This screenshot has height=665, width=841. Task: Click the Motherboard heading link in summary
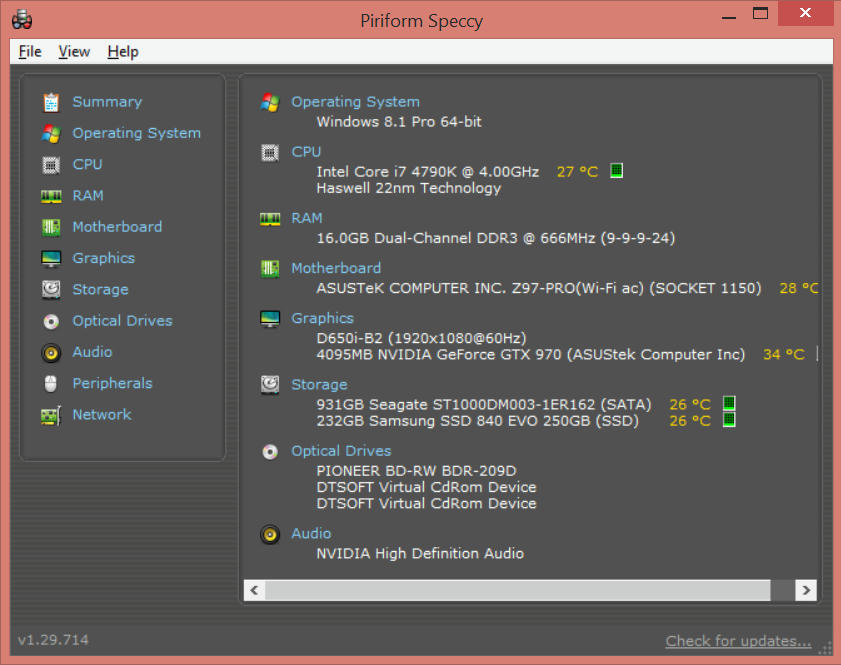(x=336, y=268)
